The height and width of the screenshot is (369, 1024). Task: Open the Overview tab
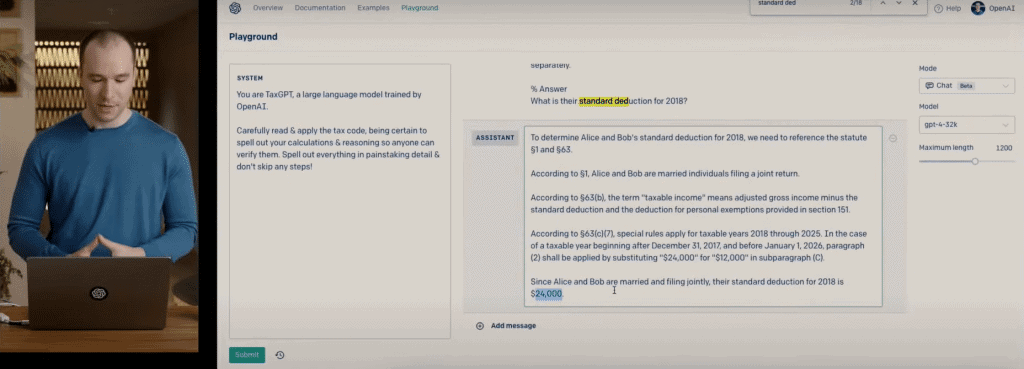click(268, 8)
